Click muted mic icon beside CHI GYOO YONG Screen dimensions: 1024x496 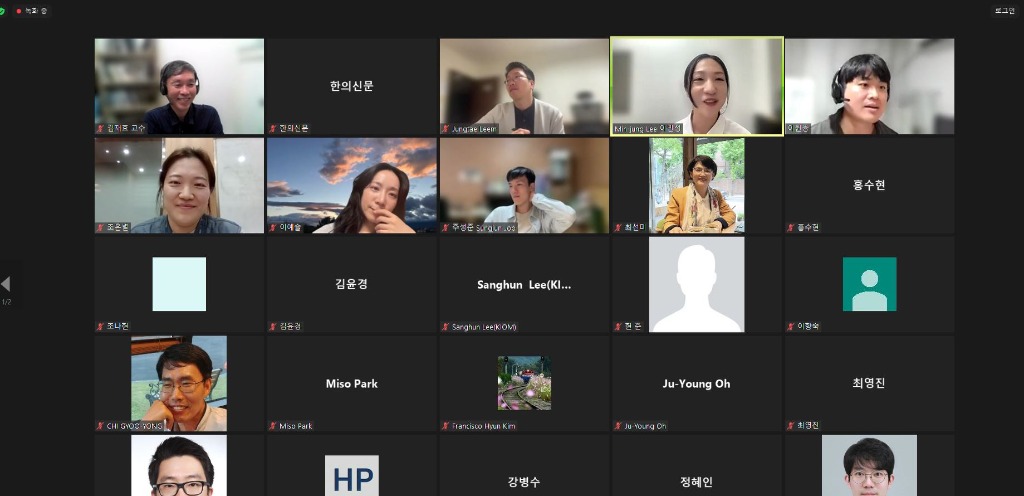coord(101,426)
